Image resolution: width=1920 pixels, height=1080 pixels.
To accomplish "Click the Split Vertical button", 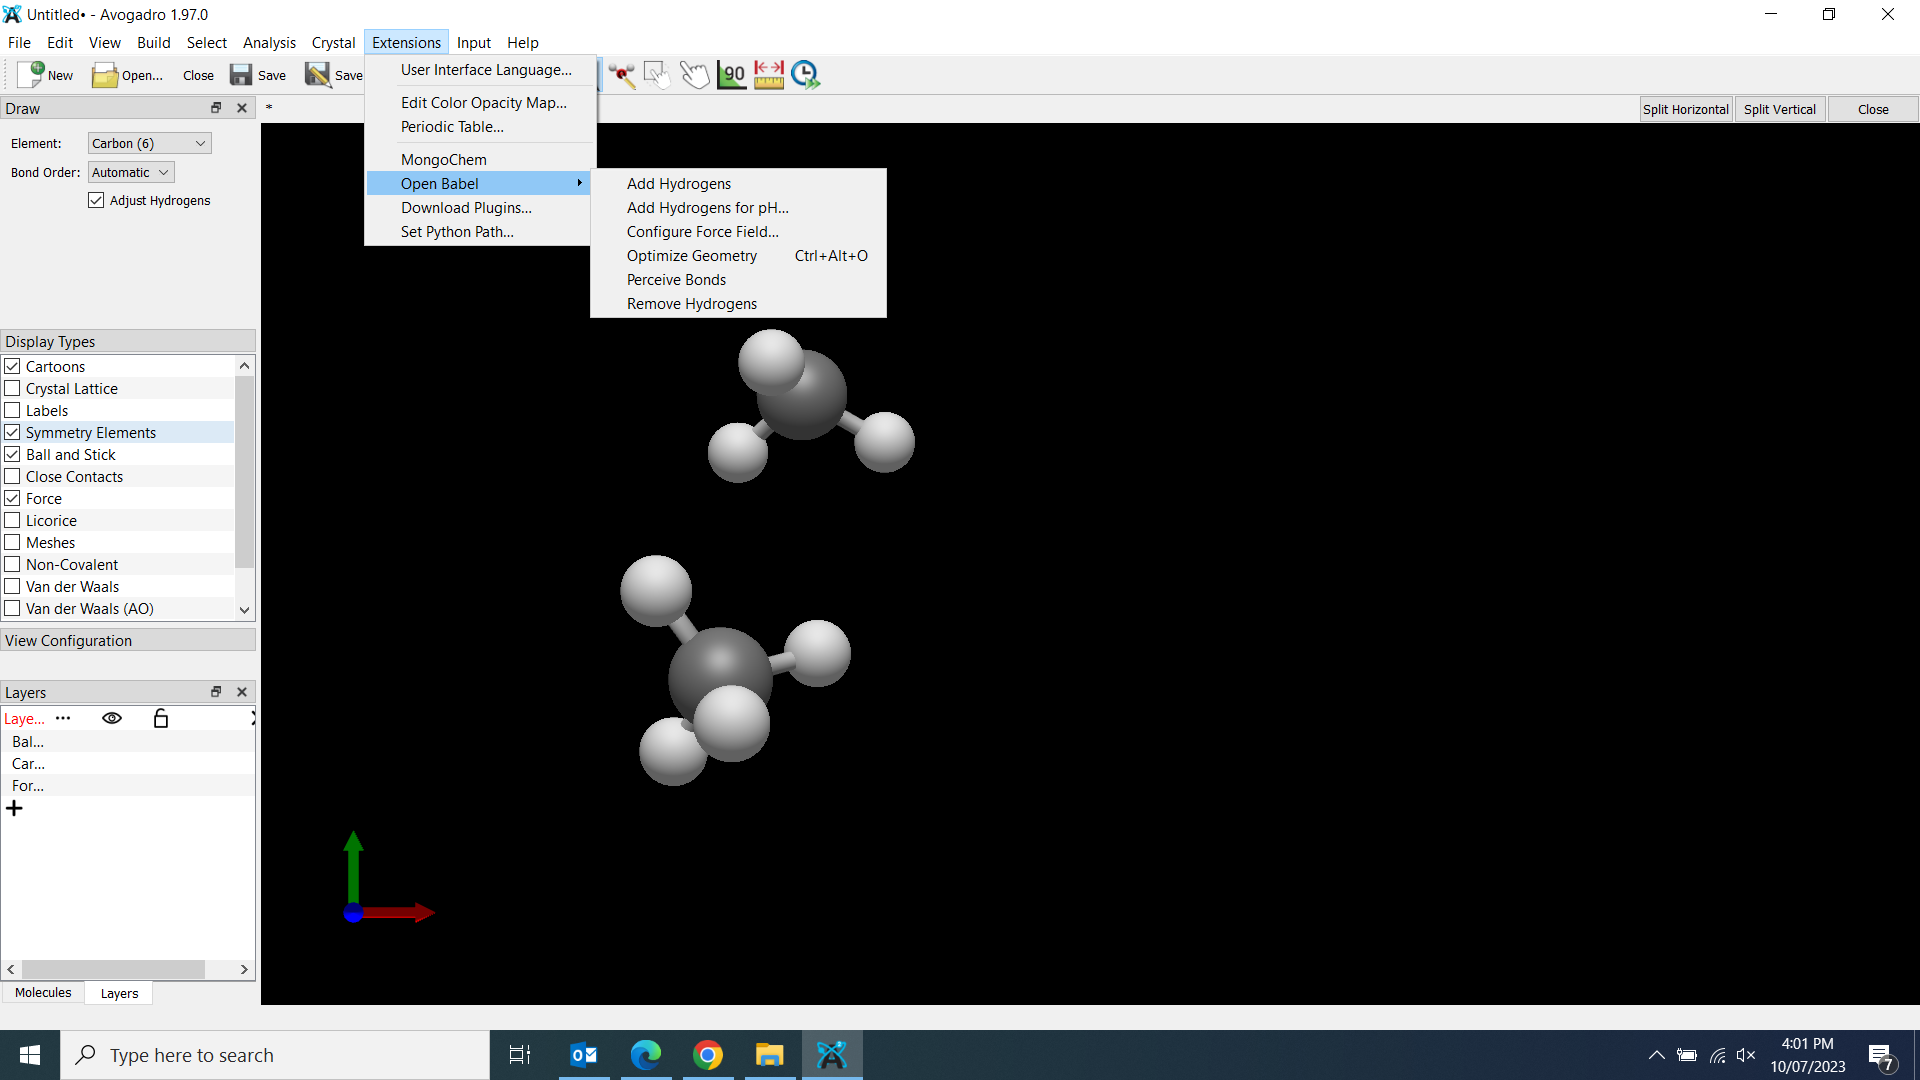I will pos(1779,109).
